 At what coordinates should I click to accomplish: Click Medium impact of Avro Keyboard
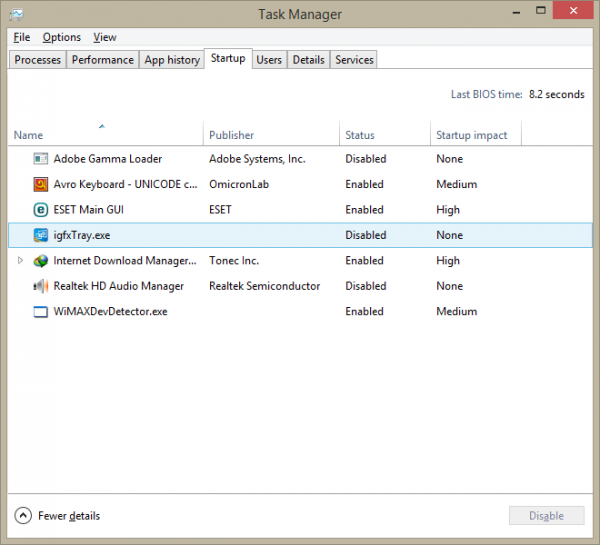(x=457, y=184)
